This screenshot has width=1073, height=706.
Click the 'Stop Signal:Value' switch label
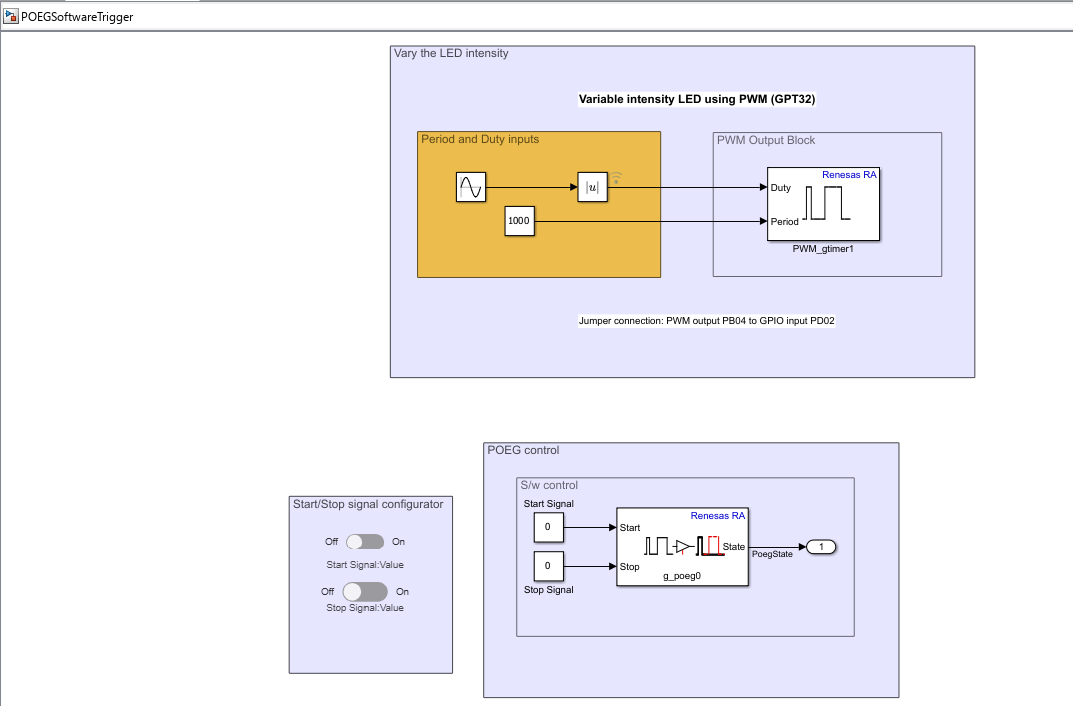[x=365, y=608]
